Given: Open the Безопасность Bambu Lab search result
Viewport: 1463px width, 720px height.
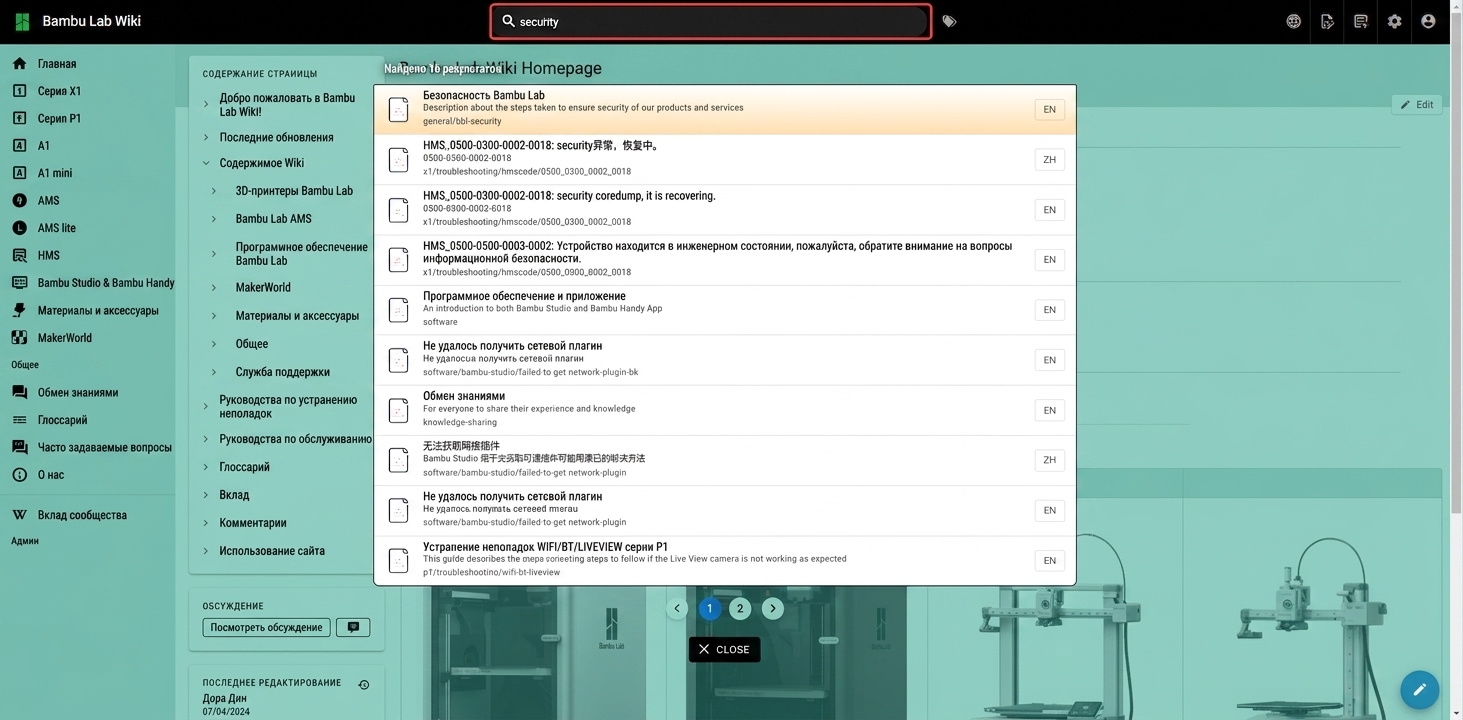Looking at the screenshot, I should coord(725,109).
